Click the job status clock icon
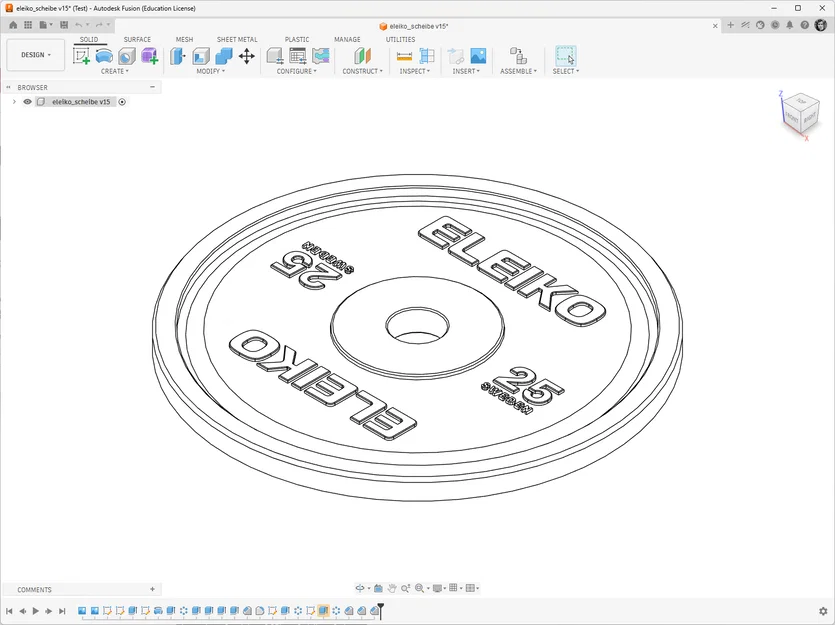 775,25
